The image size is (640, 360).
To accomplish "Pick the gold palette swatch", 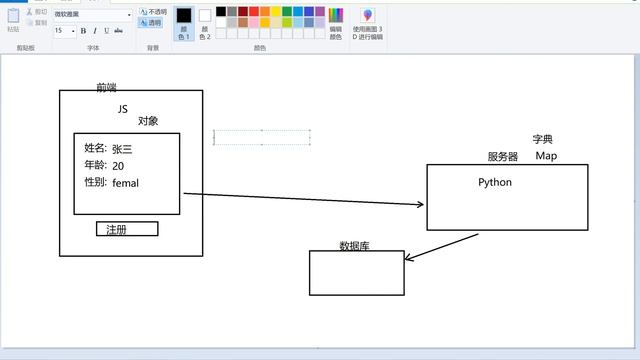I will pos(265,22).
